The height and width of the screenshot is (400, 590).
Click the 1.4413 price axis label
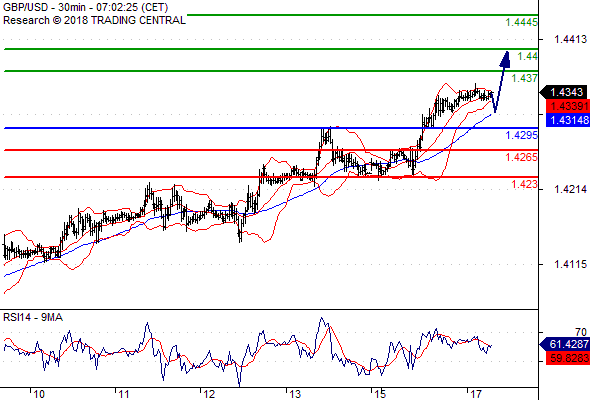pos(570,39)
